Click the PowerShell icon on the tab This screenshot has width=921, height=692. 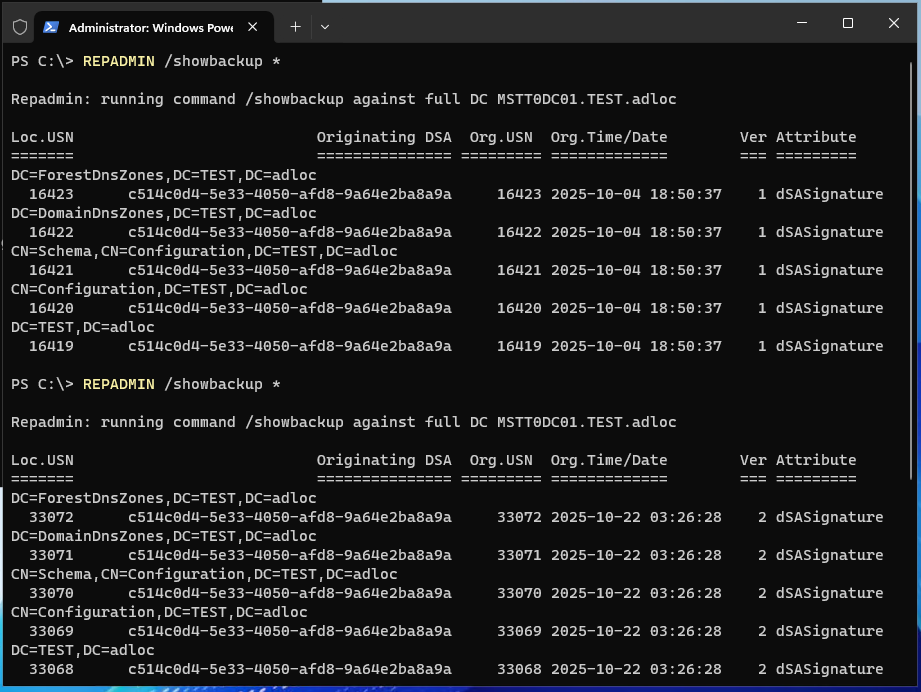[x=51, y=27]
